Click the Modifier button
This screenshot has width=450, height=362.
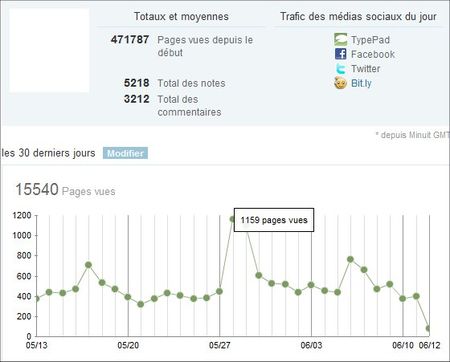click(x=125, y=153)
